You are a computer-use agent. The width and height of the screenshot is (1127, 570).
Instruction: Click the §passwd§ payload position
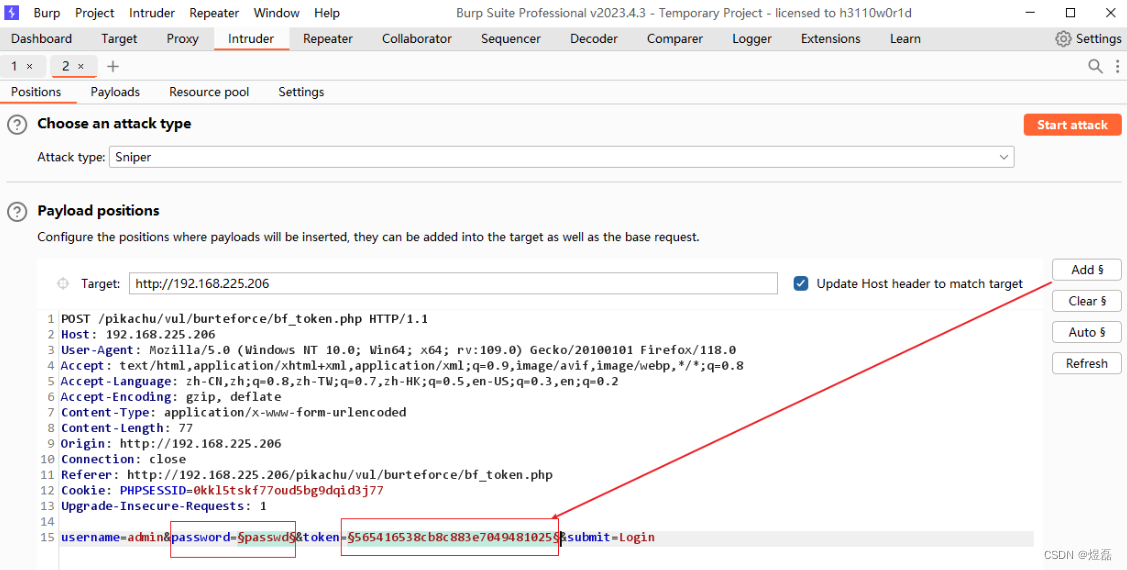click(266, 538)
